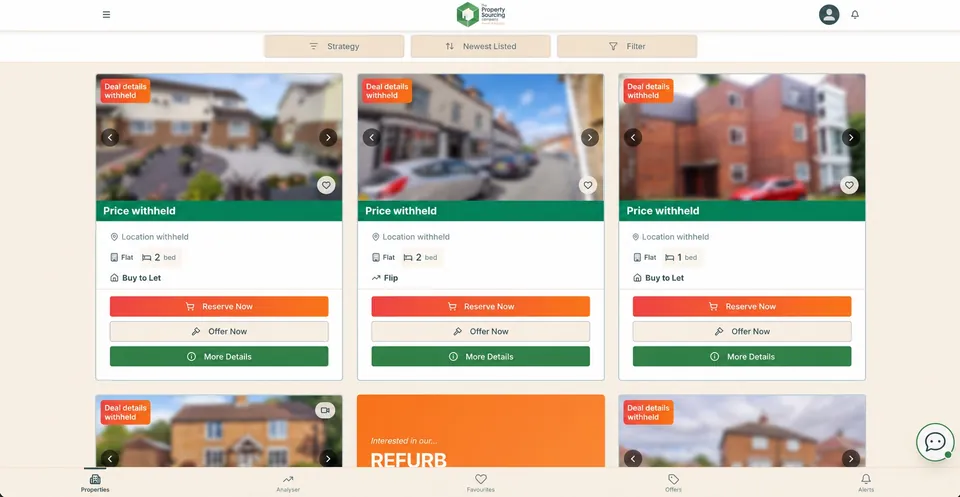Show next photo on first Buy to Let flat
The width and height of the screenshot is (960, 497).
click(x=328, y=137)
